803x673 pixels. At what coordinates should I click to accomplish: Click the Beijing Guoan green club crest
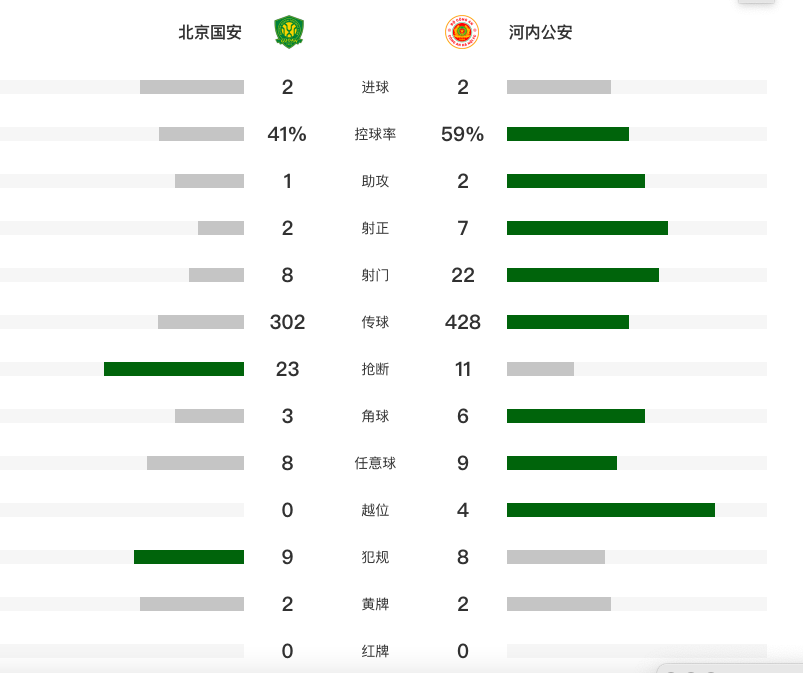pos(288,32)
